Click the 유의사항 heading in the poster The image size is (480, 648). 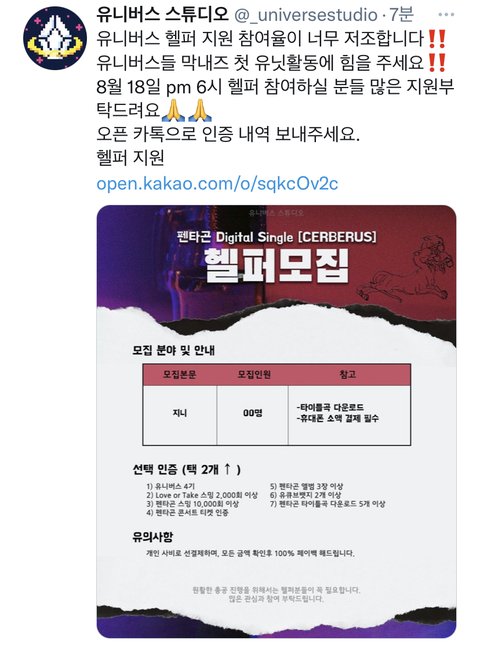pyautogui.click(x=153, y=536)
